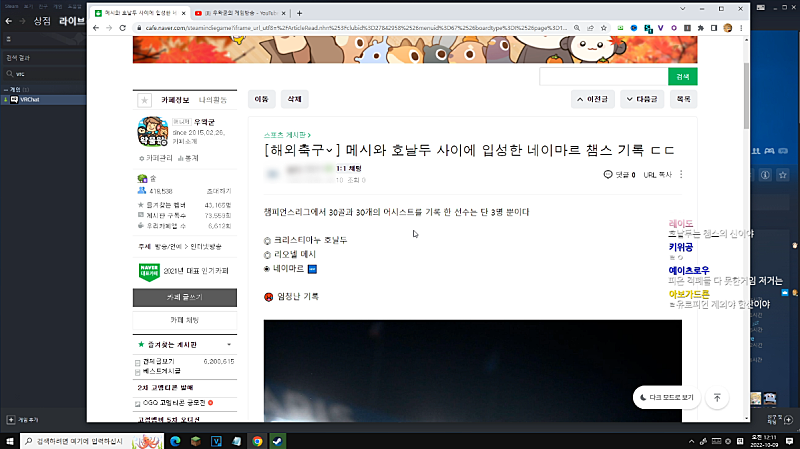Click the 초대하기 invite link
Viewport: 800px width, 449px height.
(x=219, y=191)
